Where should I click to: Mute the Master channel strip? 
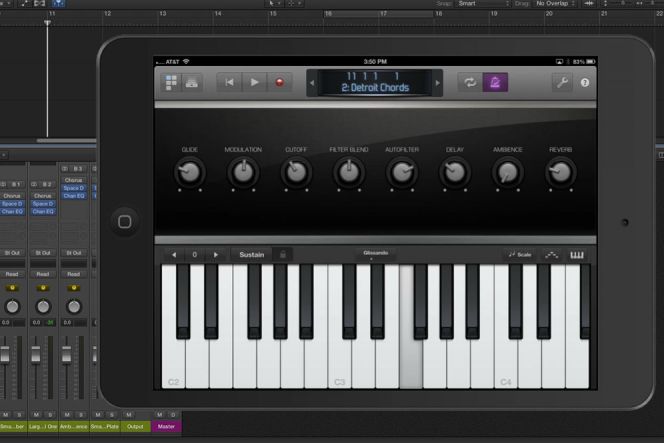click(160, 415)
